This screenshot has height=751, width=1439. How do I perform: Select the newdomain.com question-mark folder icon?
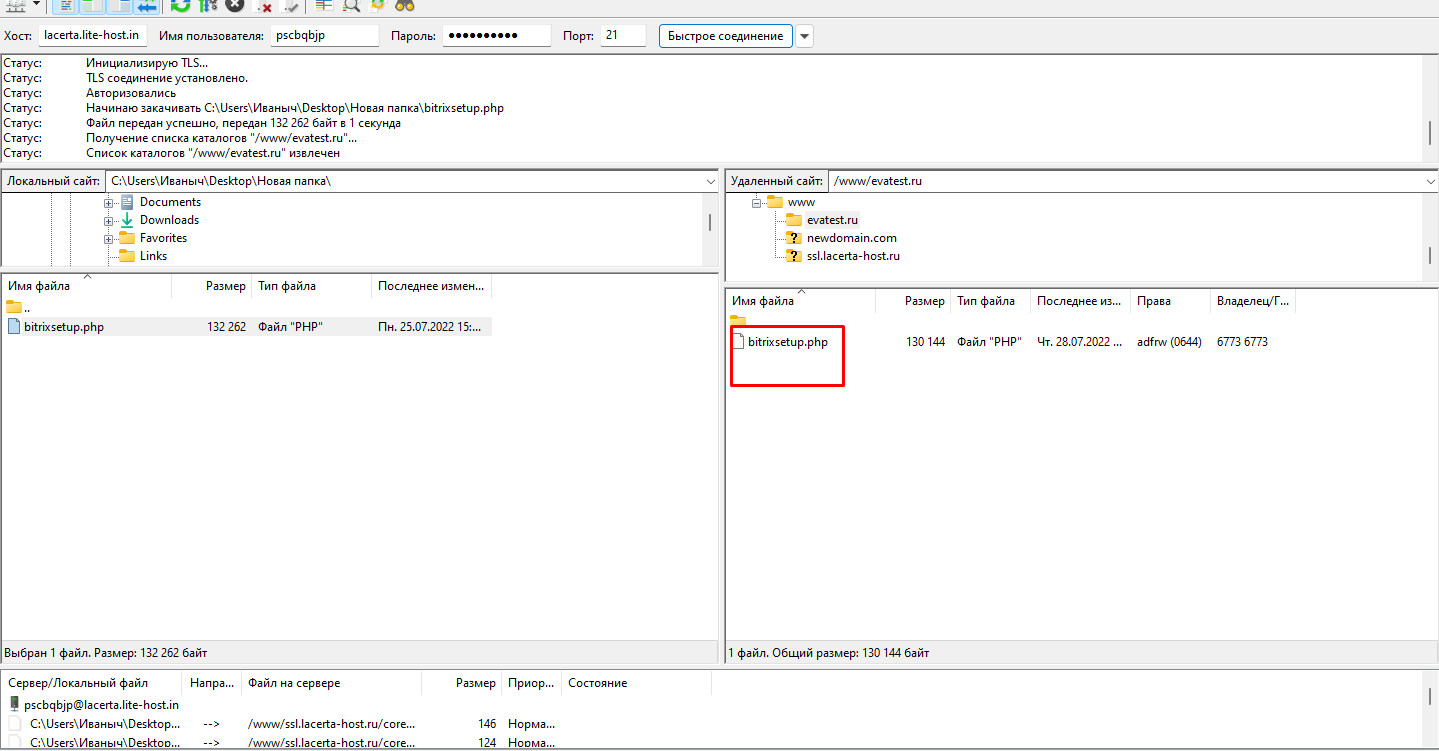pyautogui.click(x=794, y=238)
